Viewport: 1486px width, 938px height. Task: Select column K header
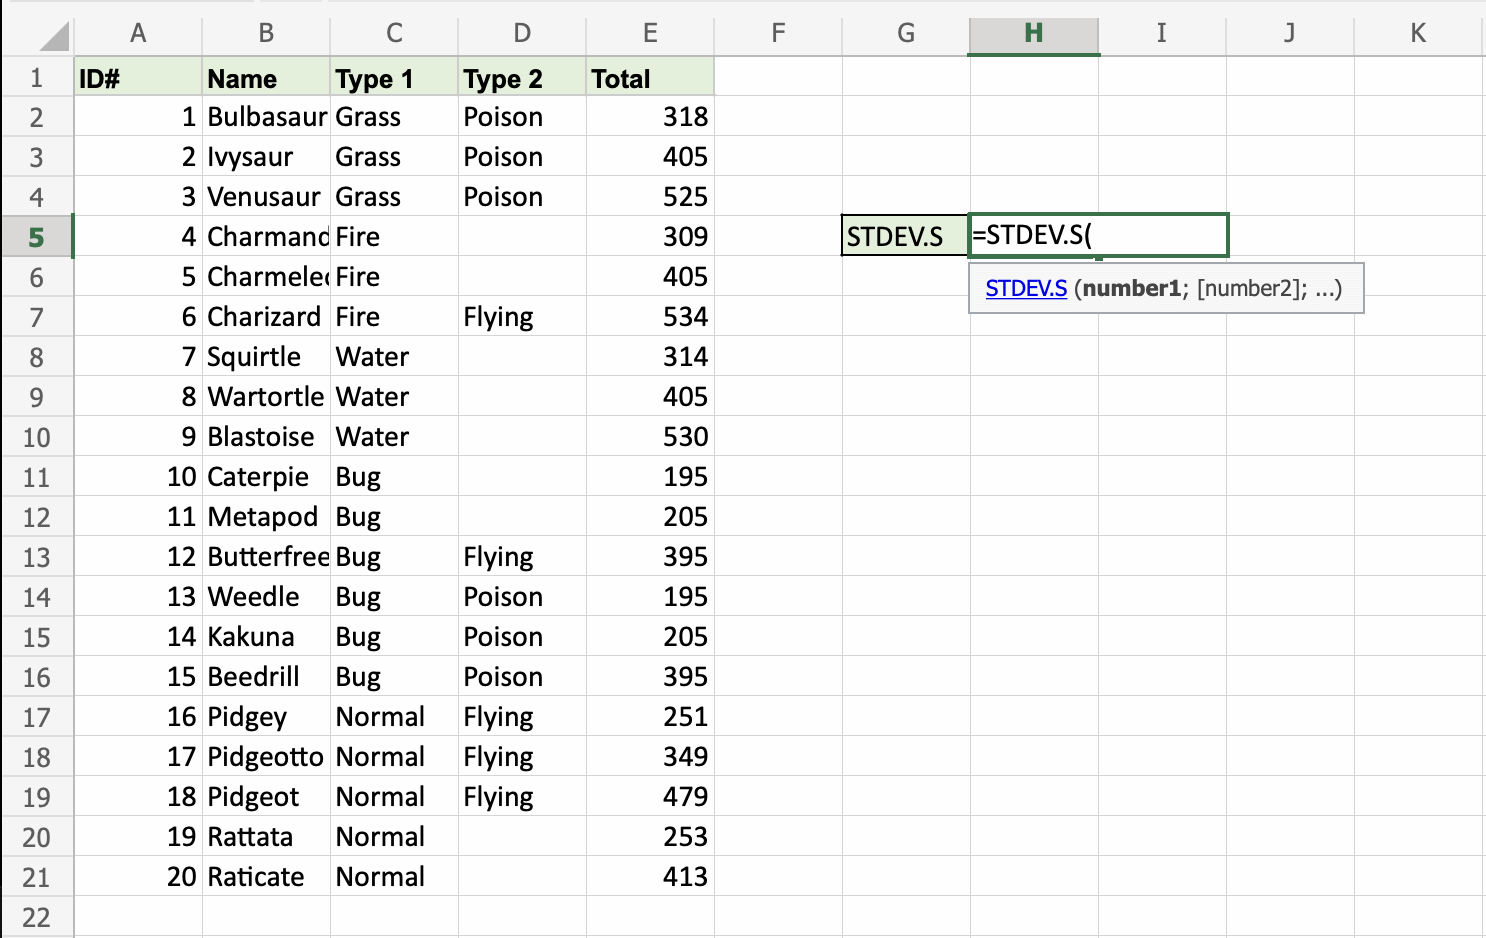(1417, 33)
